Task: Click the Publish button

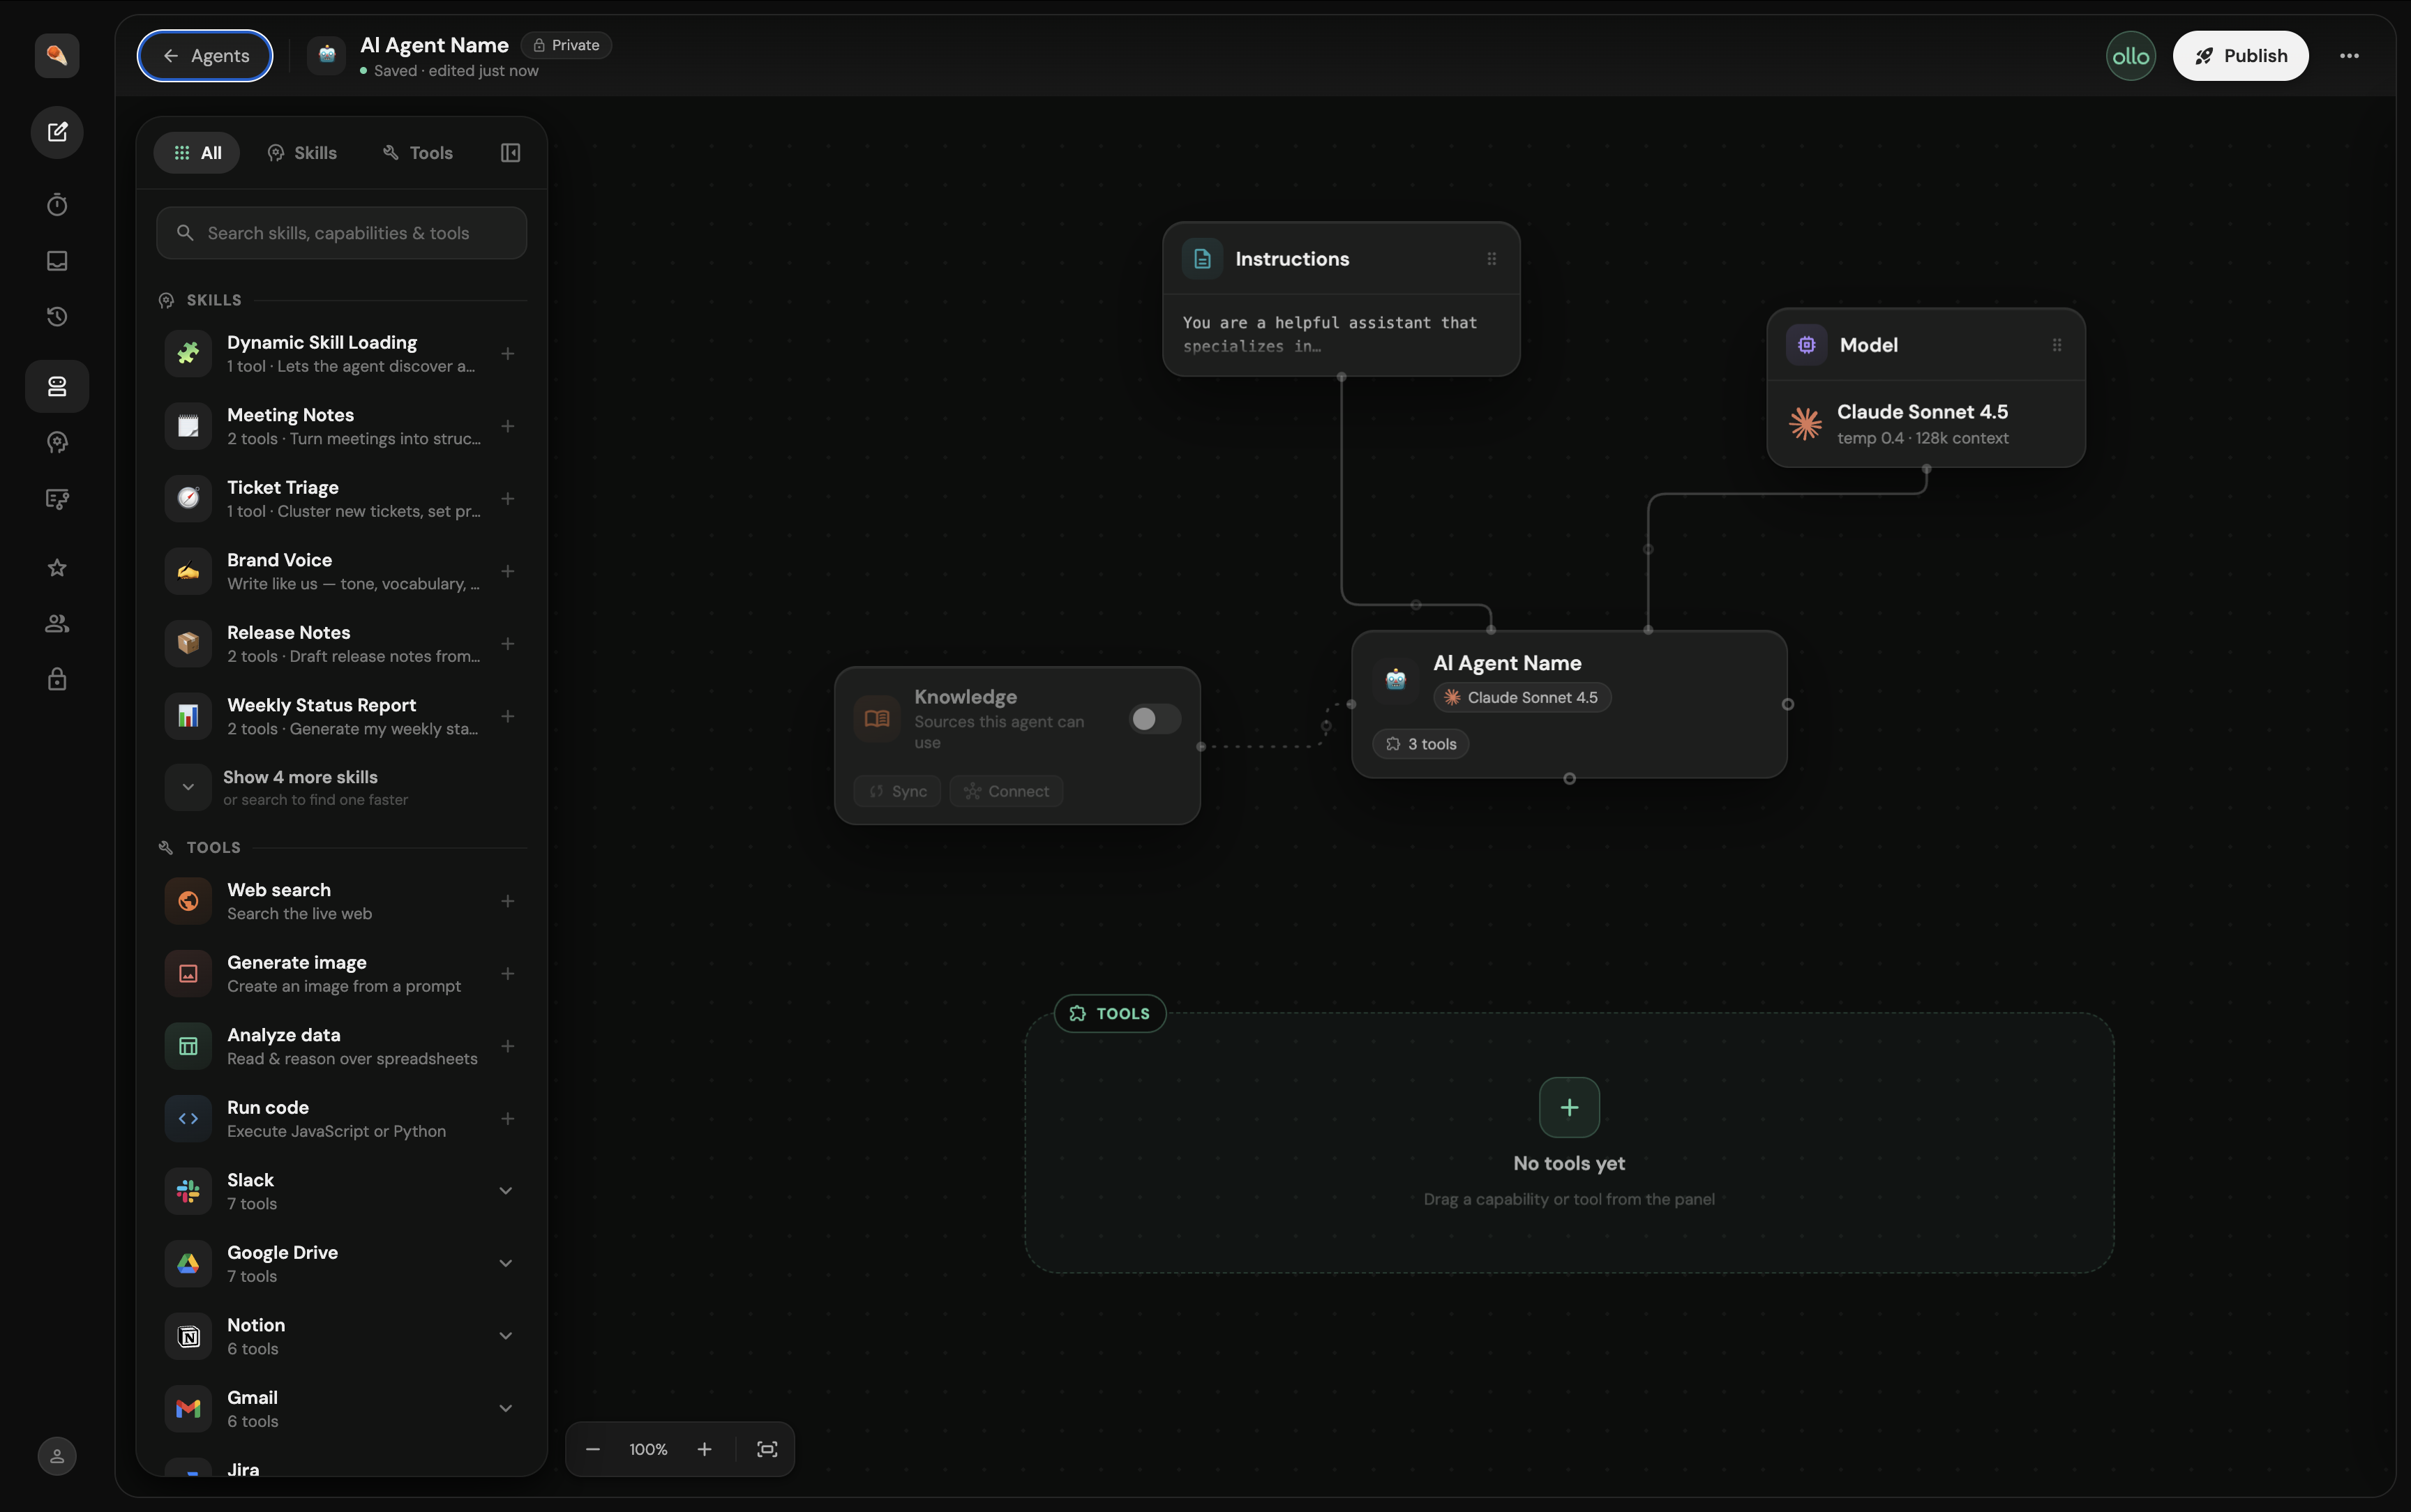Action: tap(2240, 56)
